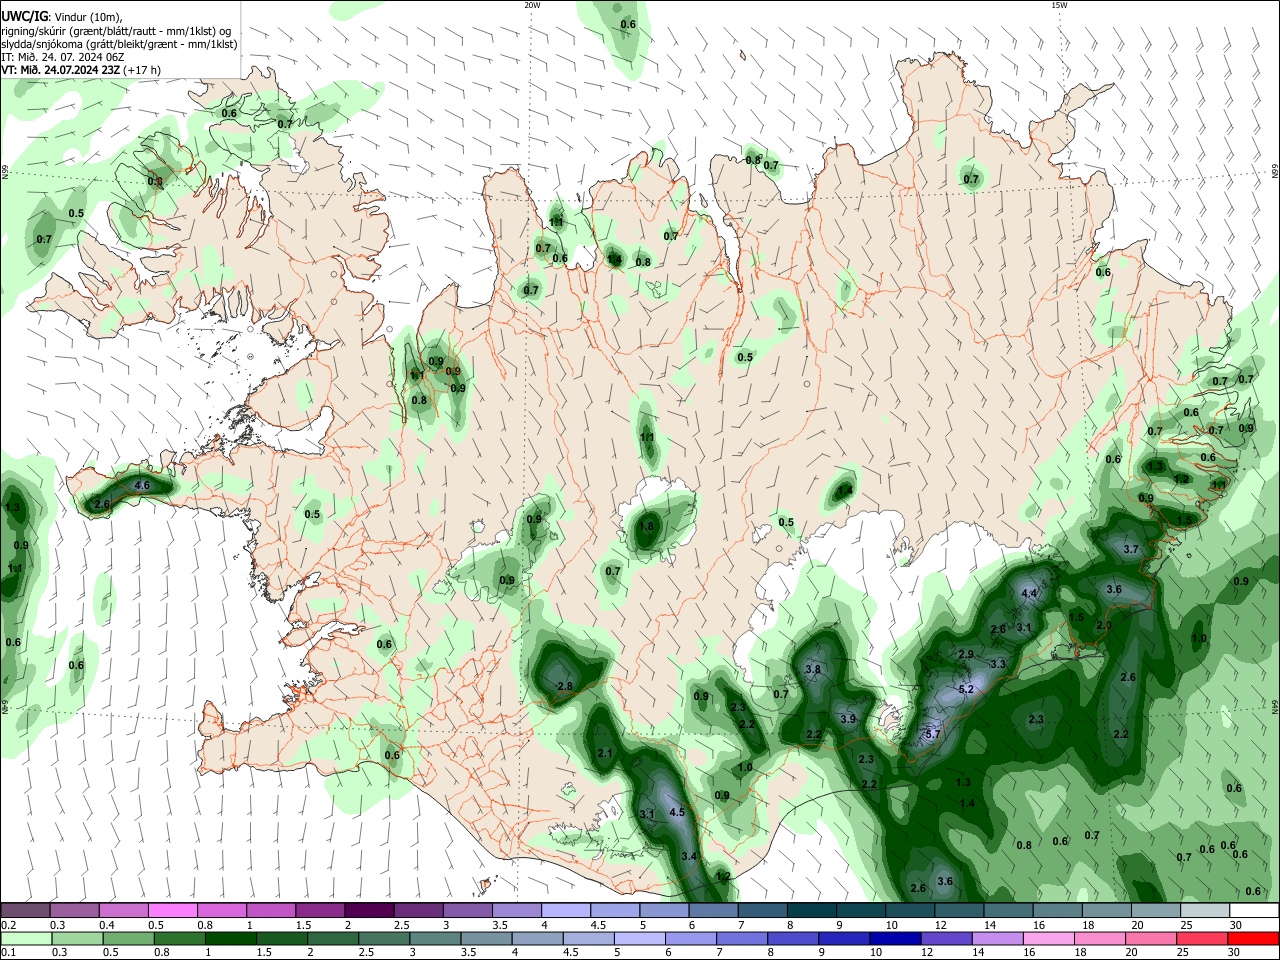Image resolution: width=1280 pixels, height=960 pixels.
Task: Click the 3.8 precipitation value label
Action: click(813, 670)
